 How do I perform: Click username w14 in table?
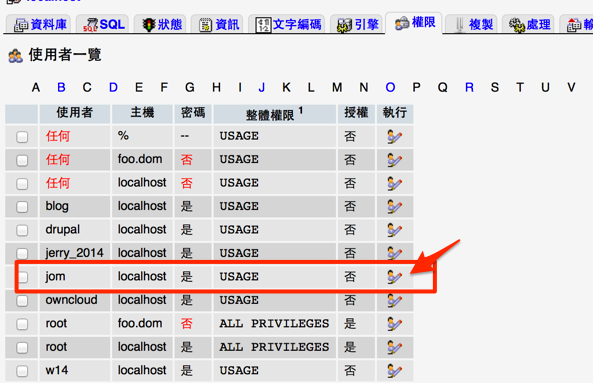(57, 370)
